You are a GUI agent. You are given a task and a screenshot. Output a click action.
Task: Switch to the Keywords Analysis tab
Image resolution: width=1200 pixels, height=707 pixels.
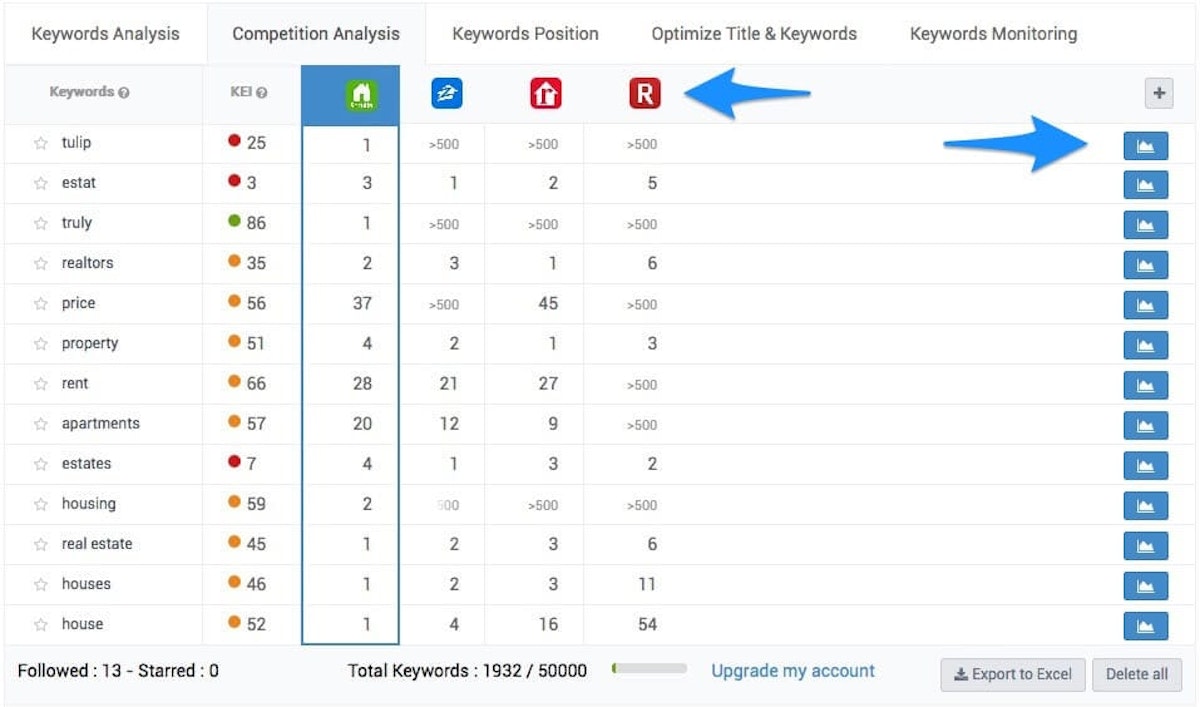(x=105, y=34)
